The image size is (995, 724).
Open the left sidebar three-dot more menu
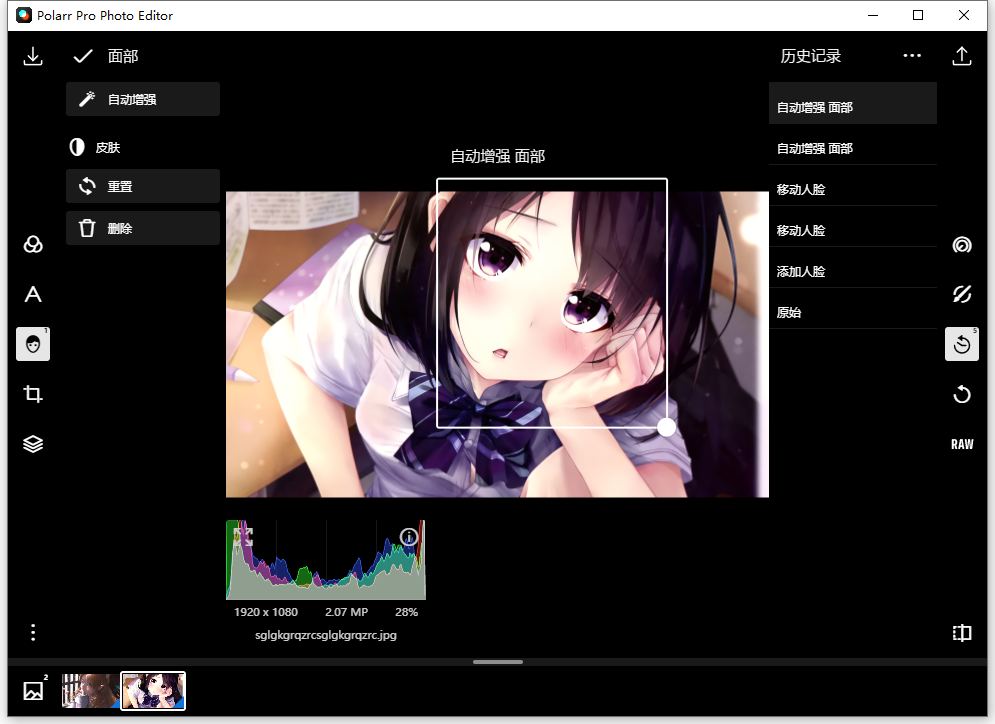(33, 632)
